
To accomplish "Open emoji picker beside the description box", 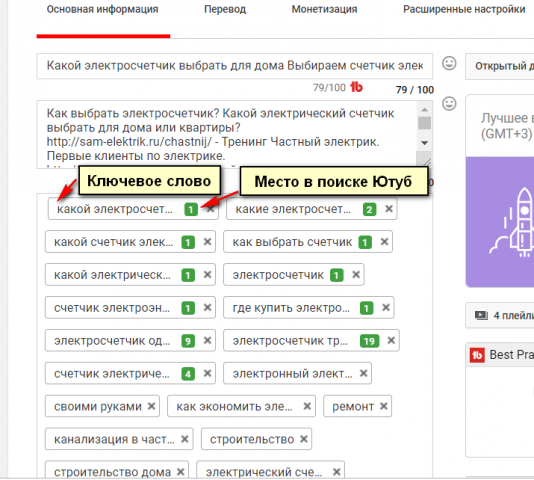I will (x=449, y=104).
